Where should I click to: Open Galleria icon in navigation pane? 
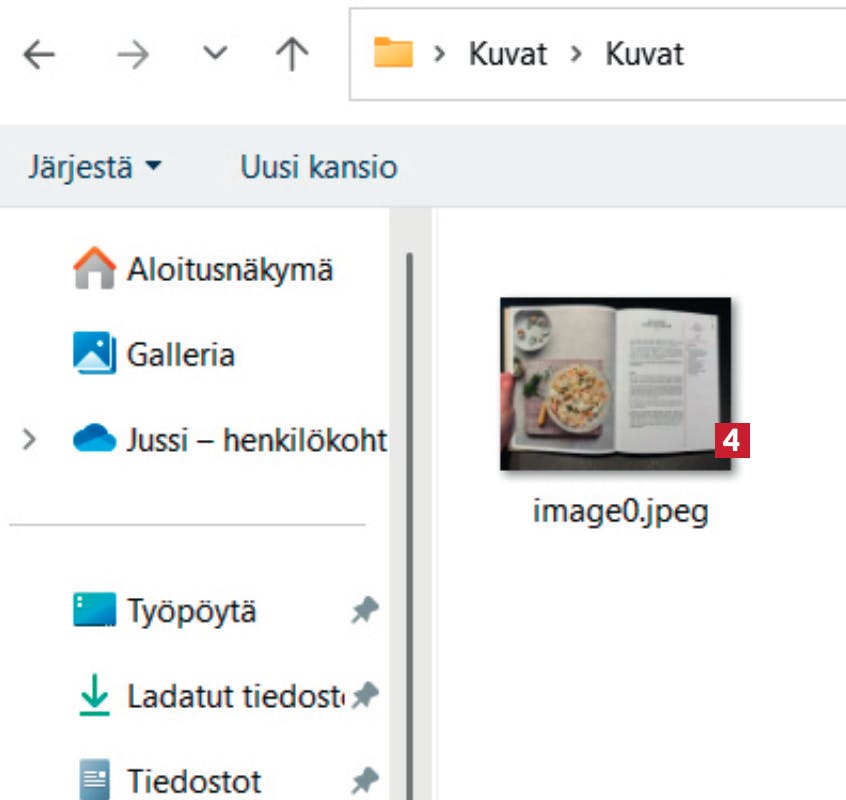tap(94, 355)
